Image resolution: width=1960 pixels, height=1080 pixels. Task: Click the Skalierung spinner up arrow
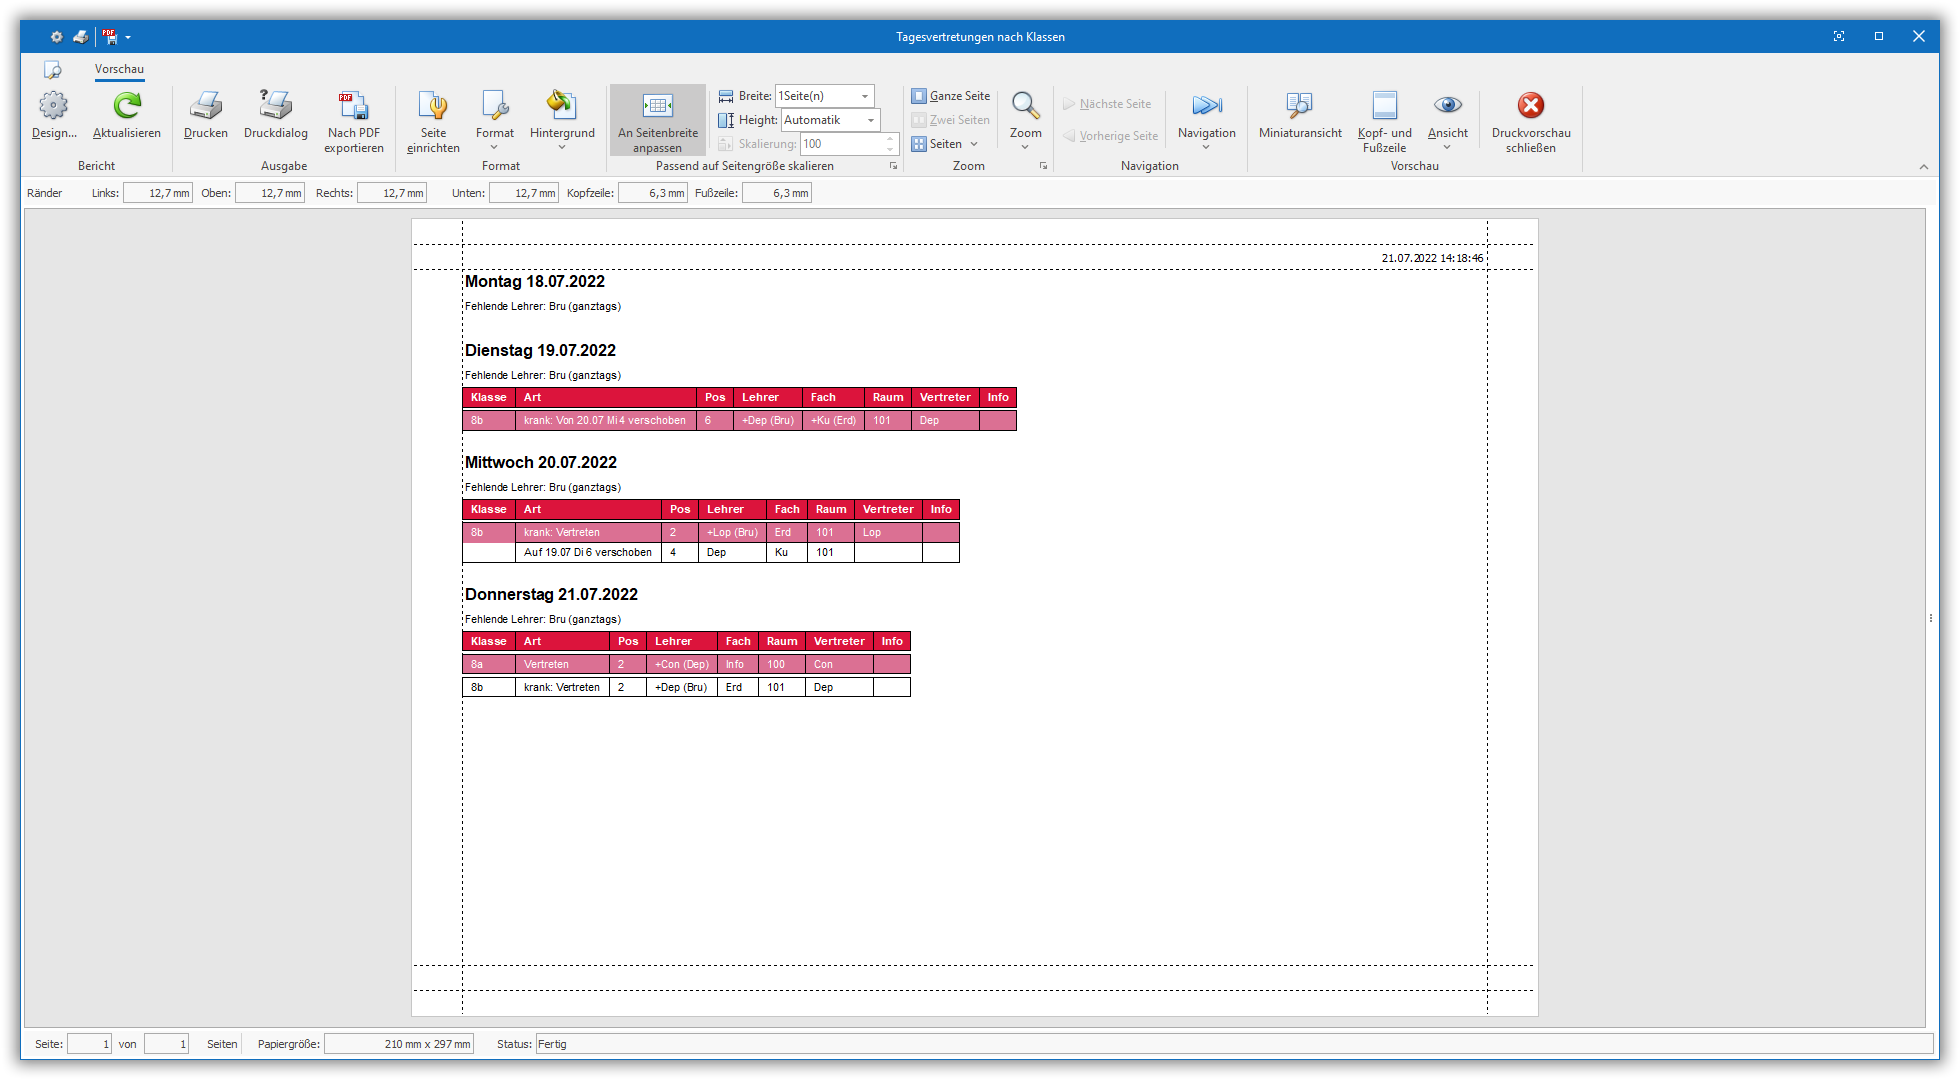tap(890, 139)
